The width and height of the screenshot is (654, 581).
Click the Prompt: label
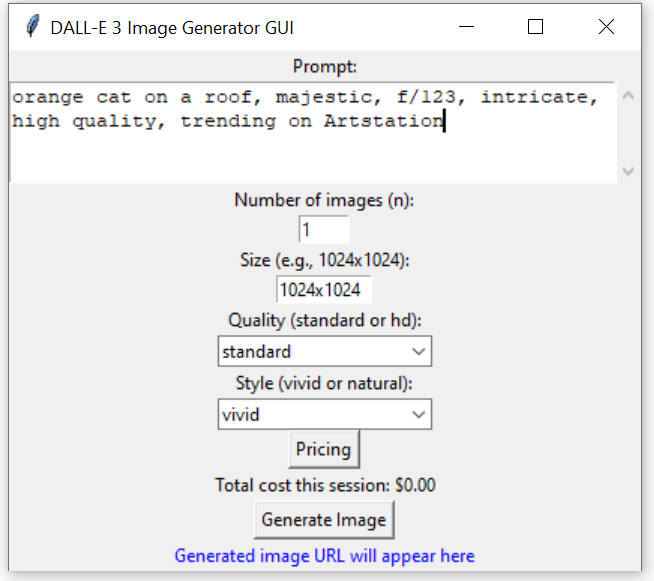point(325,66)
